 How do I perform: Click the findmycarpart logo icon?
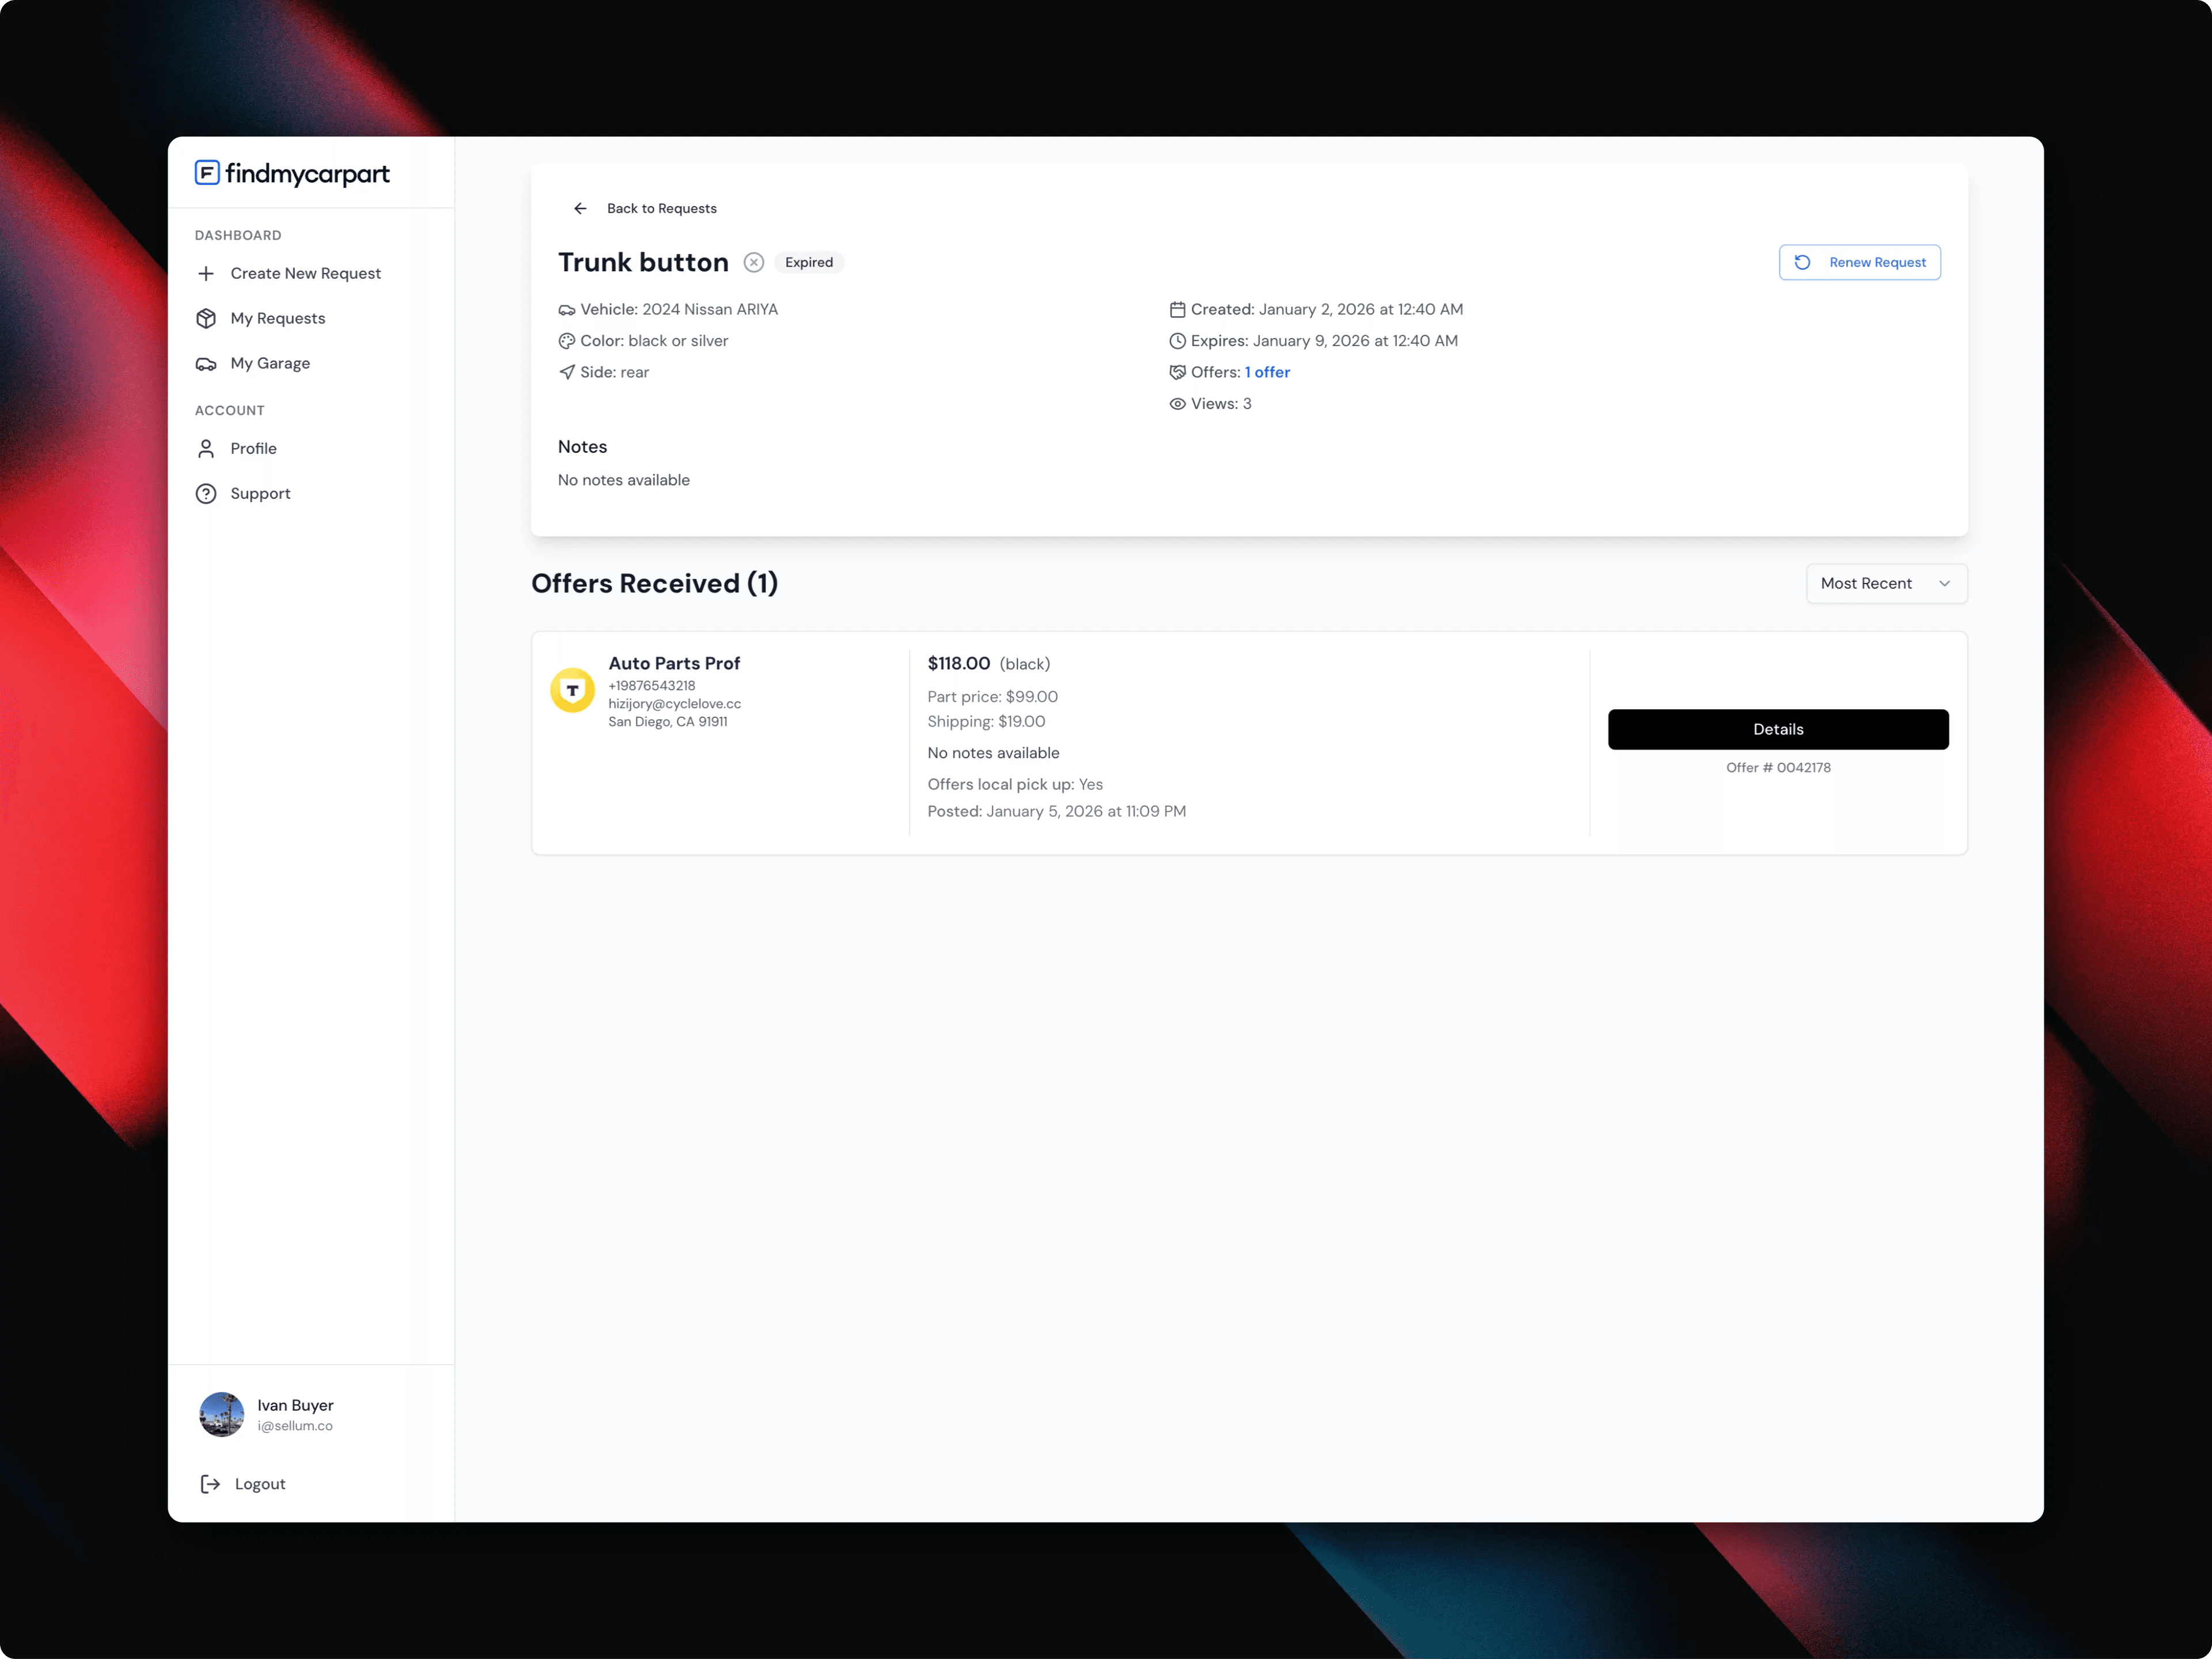[207, 173]
